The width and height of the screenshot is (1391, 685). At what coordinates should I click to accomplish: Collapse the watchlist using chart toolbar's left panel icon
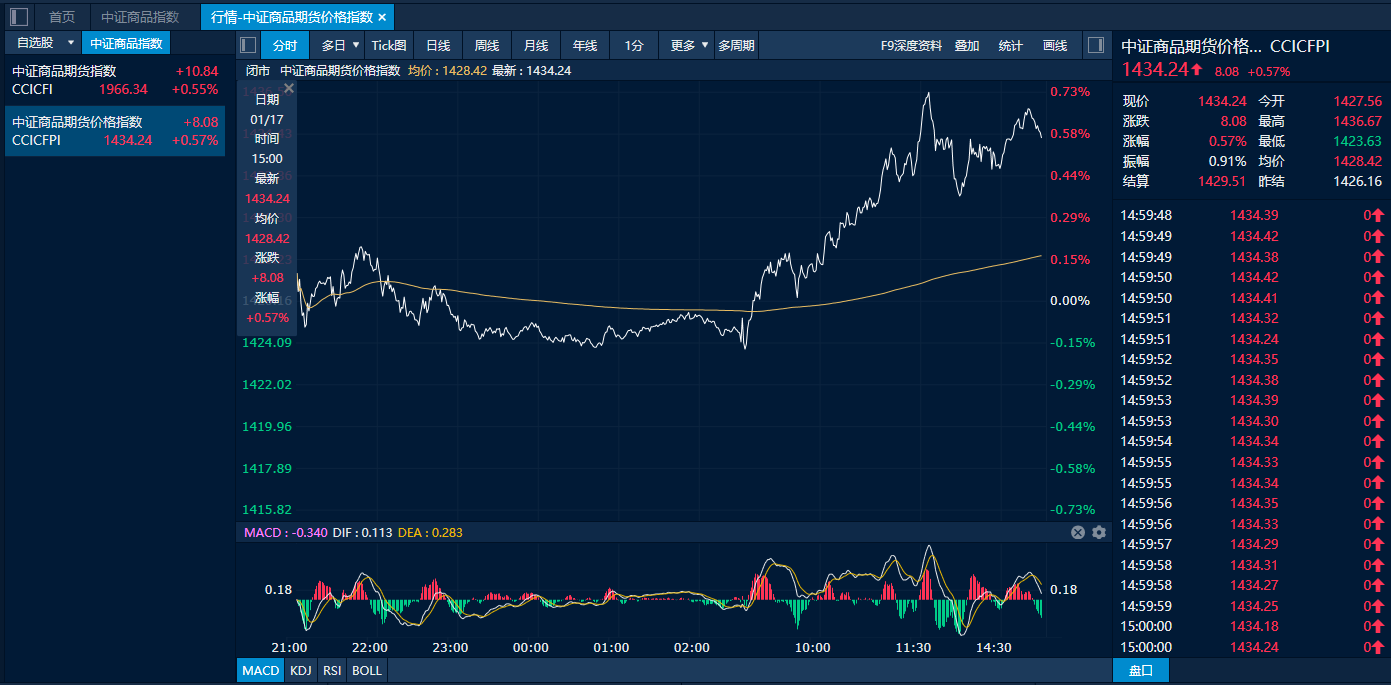[248, 45]
